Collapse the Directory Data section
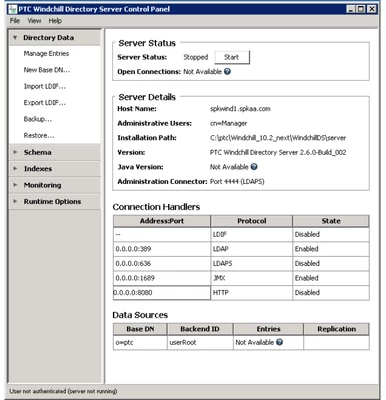 15,38
